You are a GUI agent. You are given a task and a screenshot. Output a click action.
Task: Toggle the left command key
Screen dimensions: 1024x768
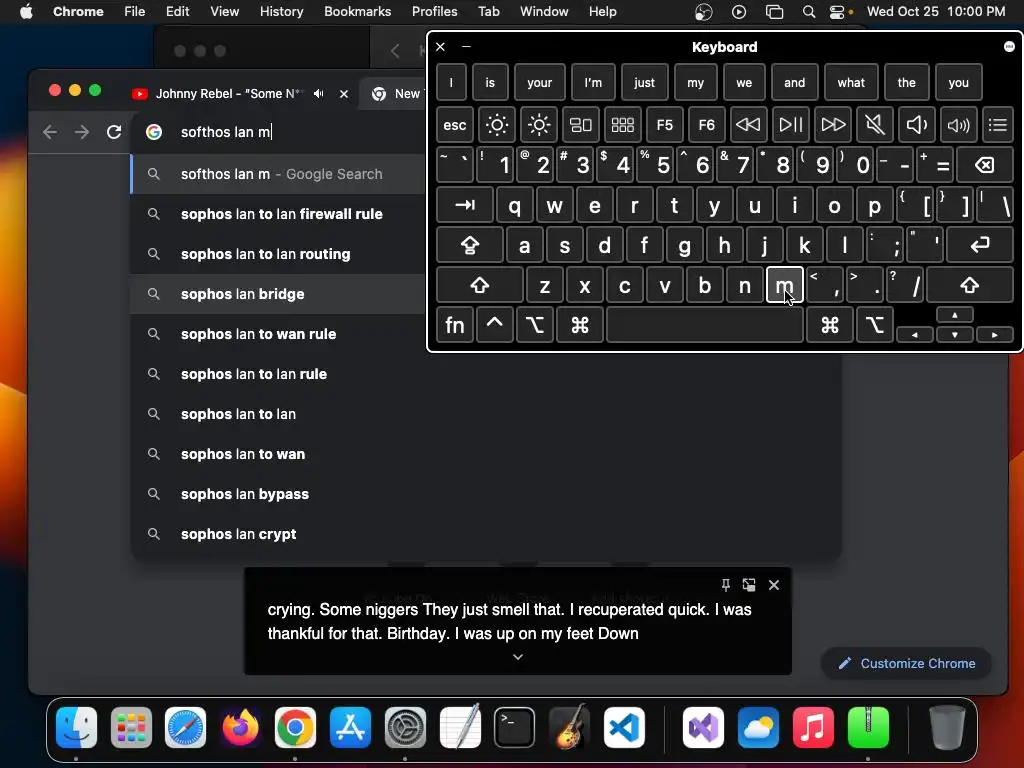pos(579,325)
